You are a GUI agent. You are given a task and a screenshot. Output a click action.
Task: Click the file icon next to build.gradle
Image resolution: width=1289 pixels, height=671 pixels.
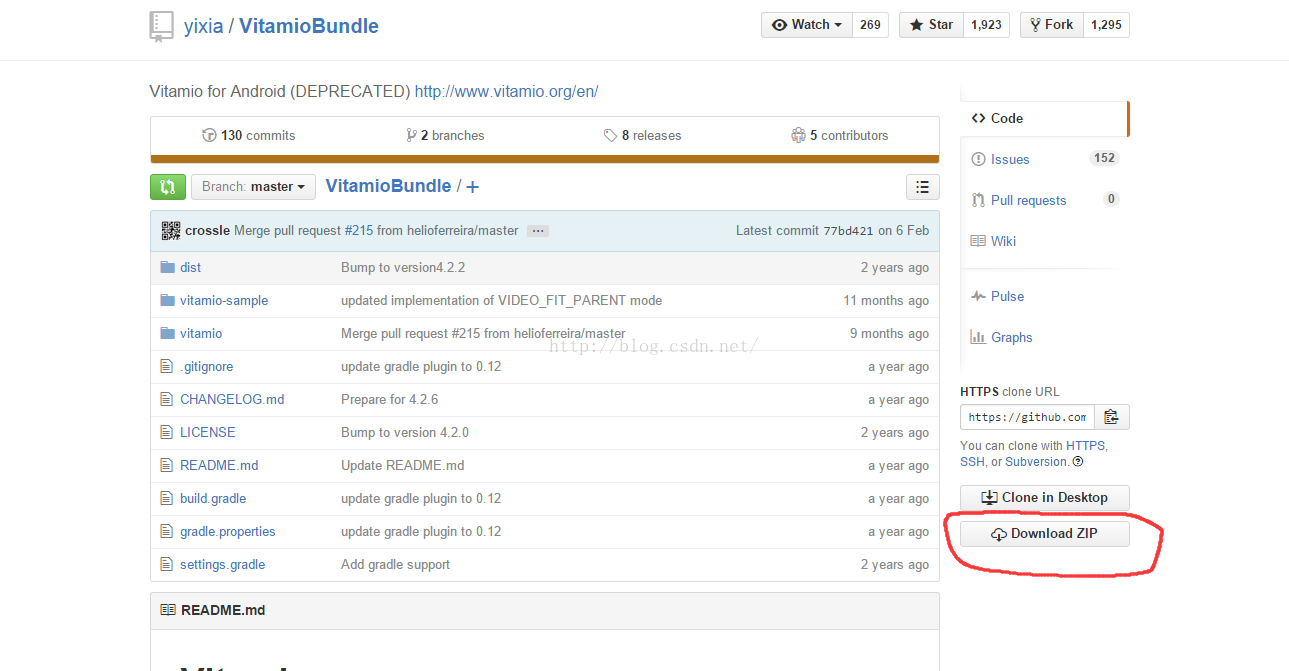click(x=167, y=498)
